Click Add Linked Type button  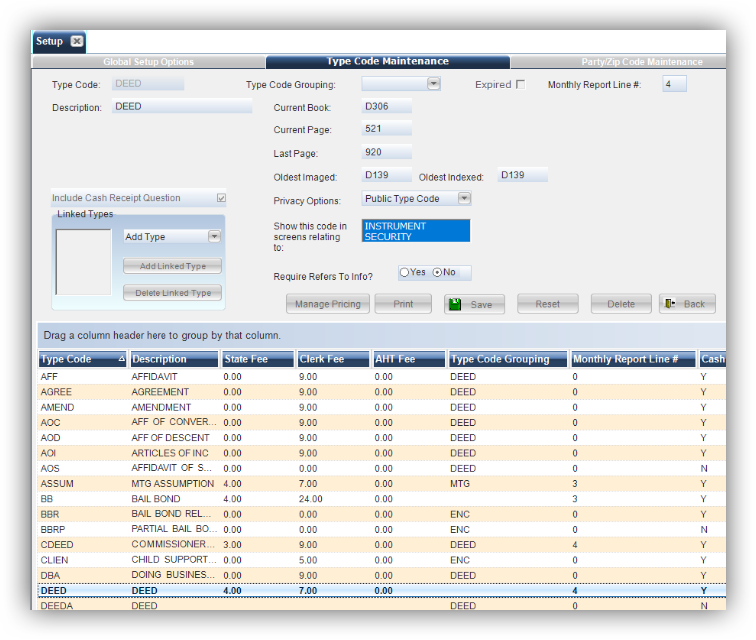point(173,266)
